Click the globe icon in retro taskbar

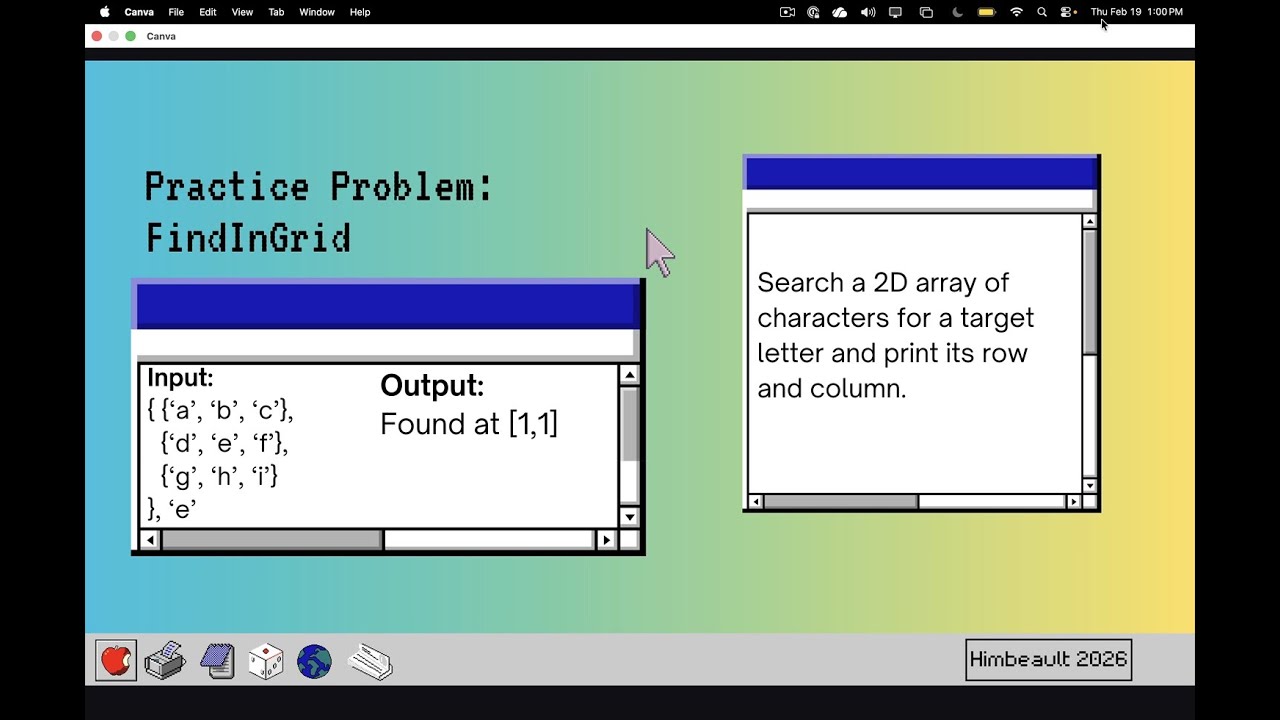[314, 662]
